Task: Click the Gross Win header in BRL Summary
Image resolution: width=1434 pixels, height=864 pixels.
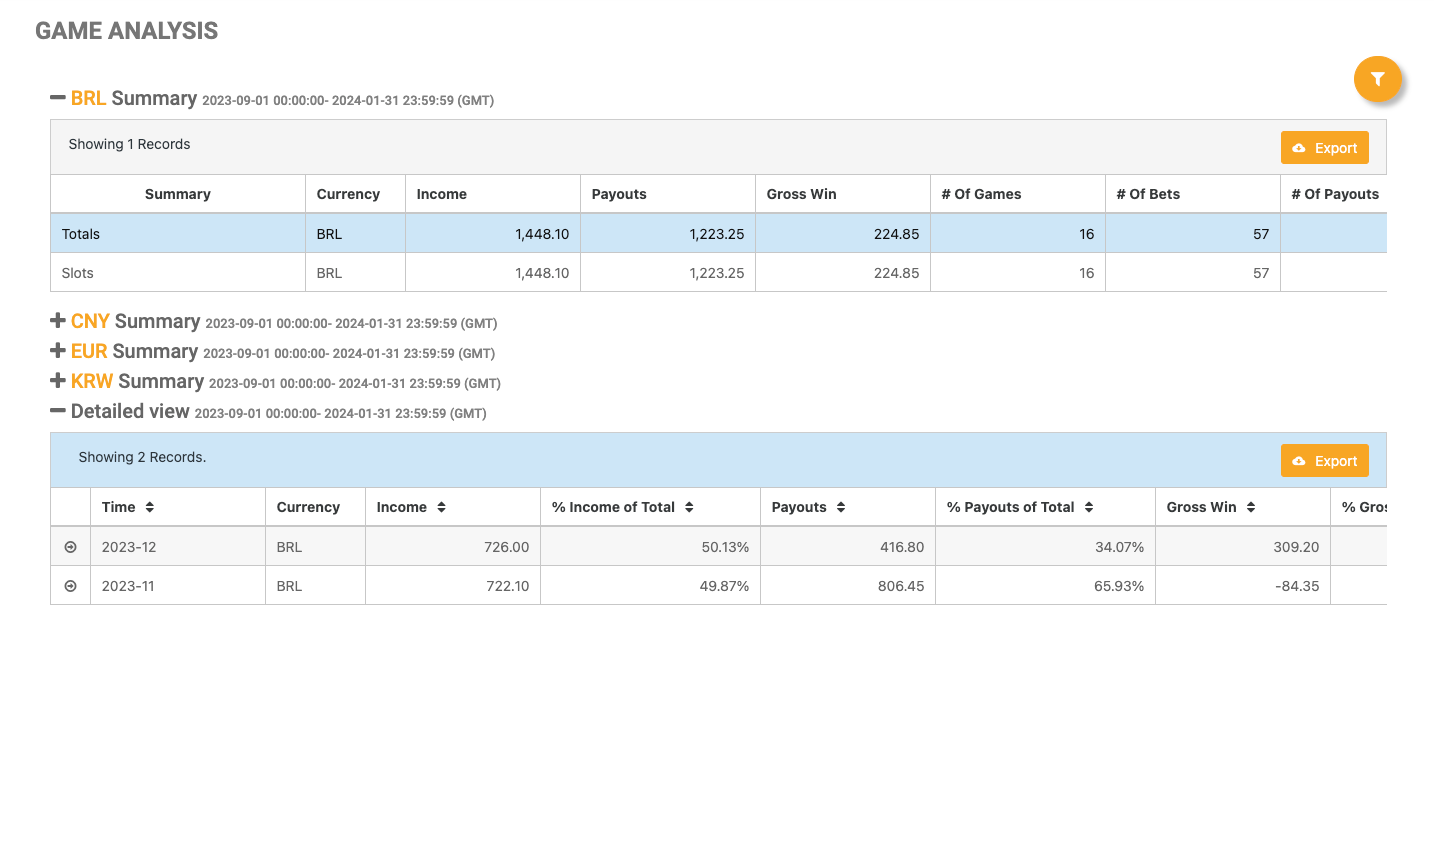Action: tap(801, 194)
